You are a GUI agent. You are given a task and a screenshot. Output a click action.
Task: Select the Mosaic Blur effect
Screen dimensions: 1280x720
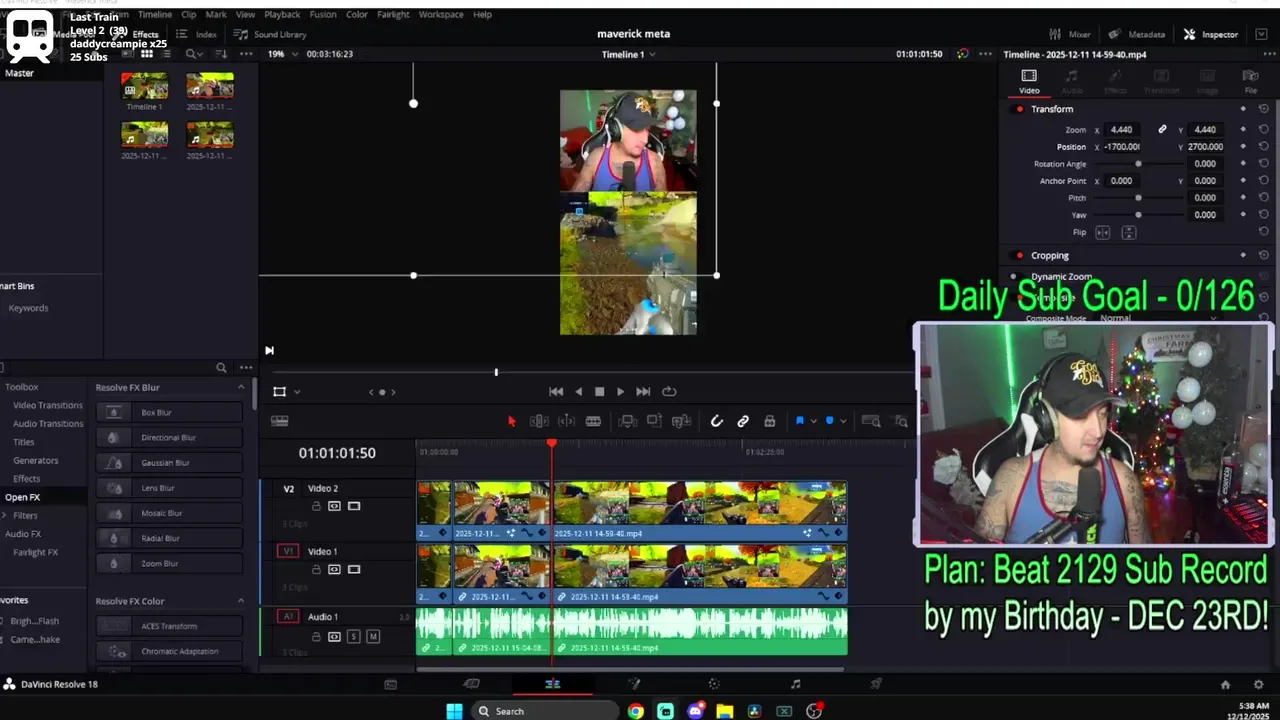tap(170, 513)
